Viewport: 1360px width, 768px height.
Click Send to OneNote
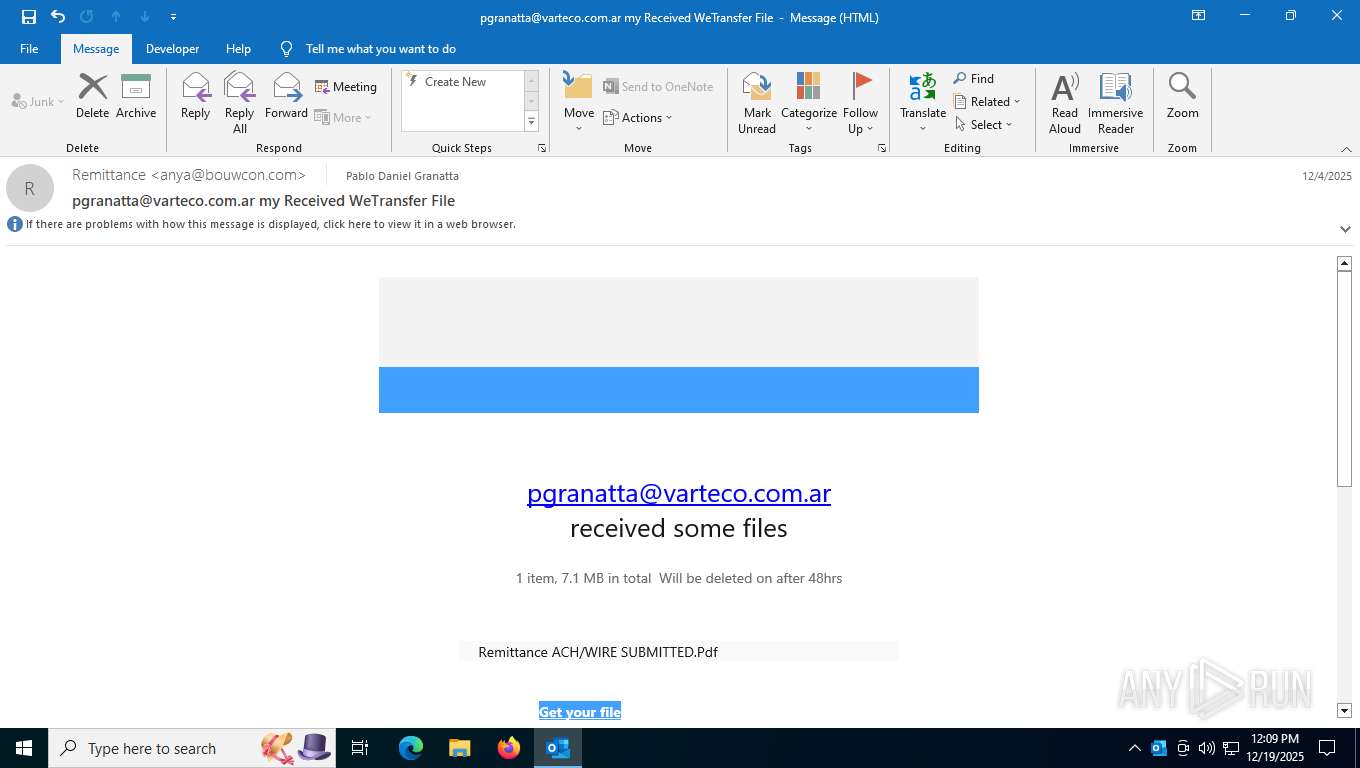658,87
